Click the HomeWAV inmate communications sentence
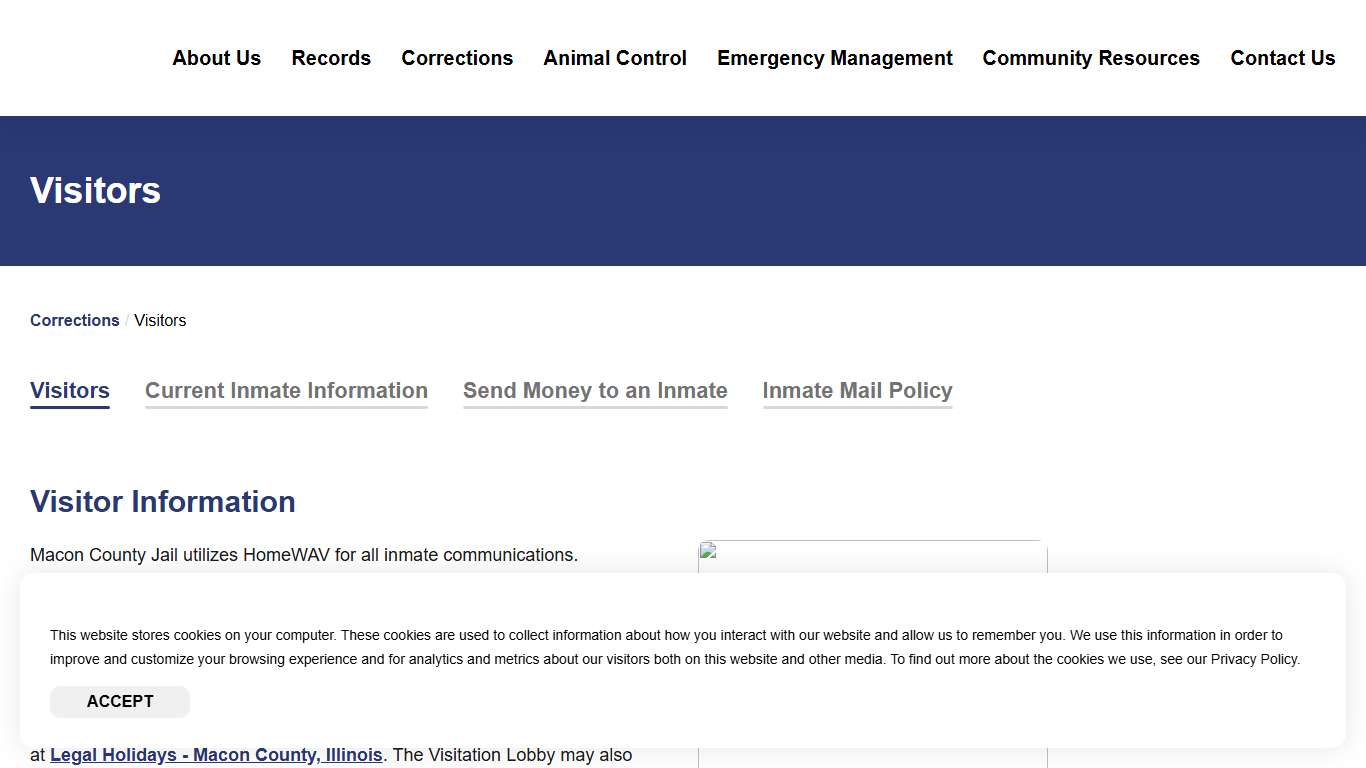The width and height of the screenshot is (1366, 768). pyautogui.click(x=304, y=554)
